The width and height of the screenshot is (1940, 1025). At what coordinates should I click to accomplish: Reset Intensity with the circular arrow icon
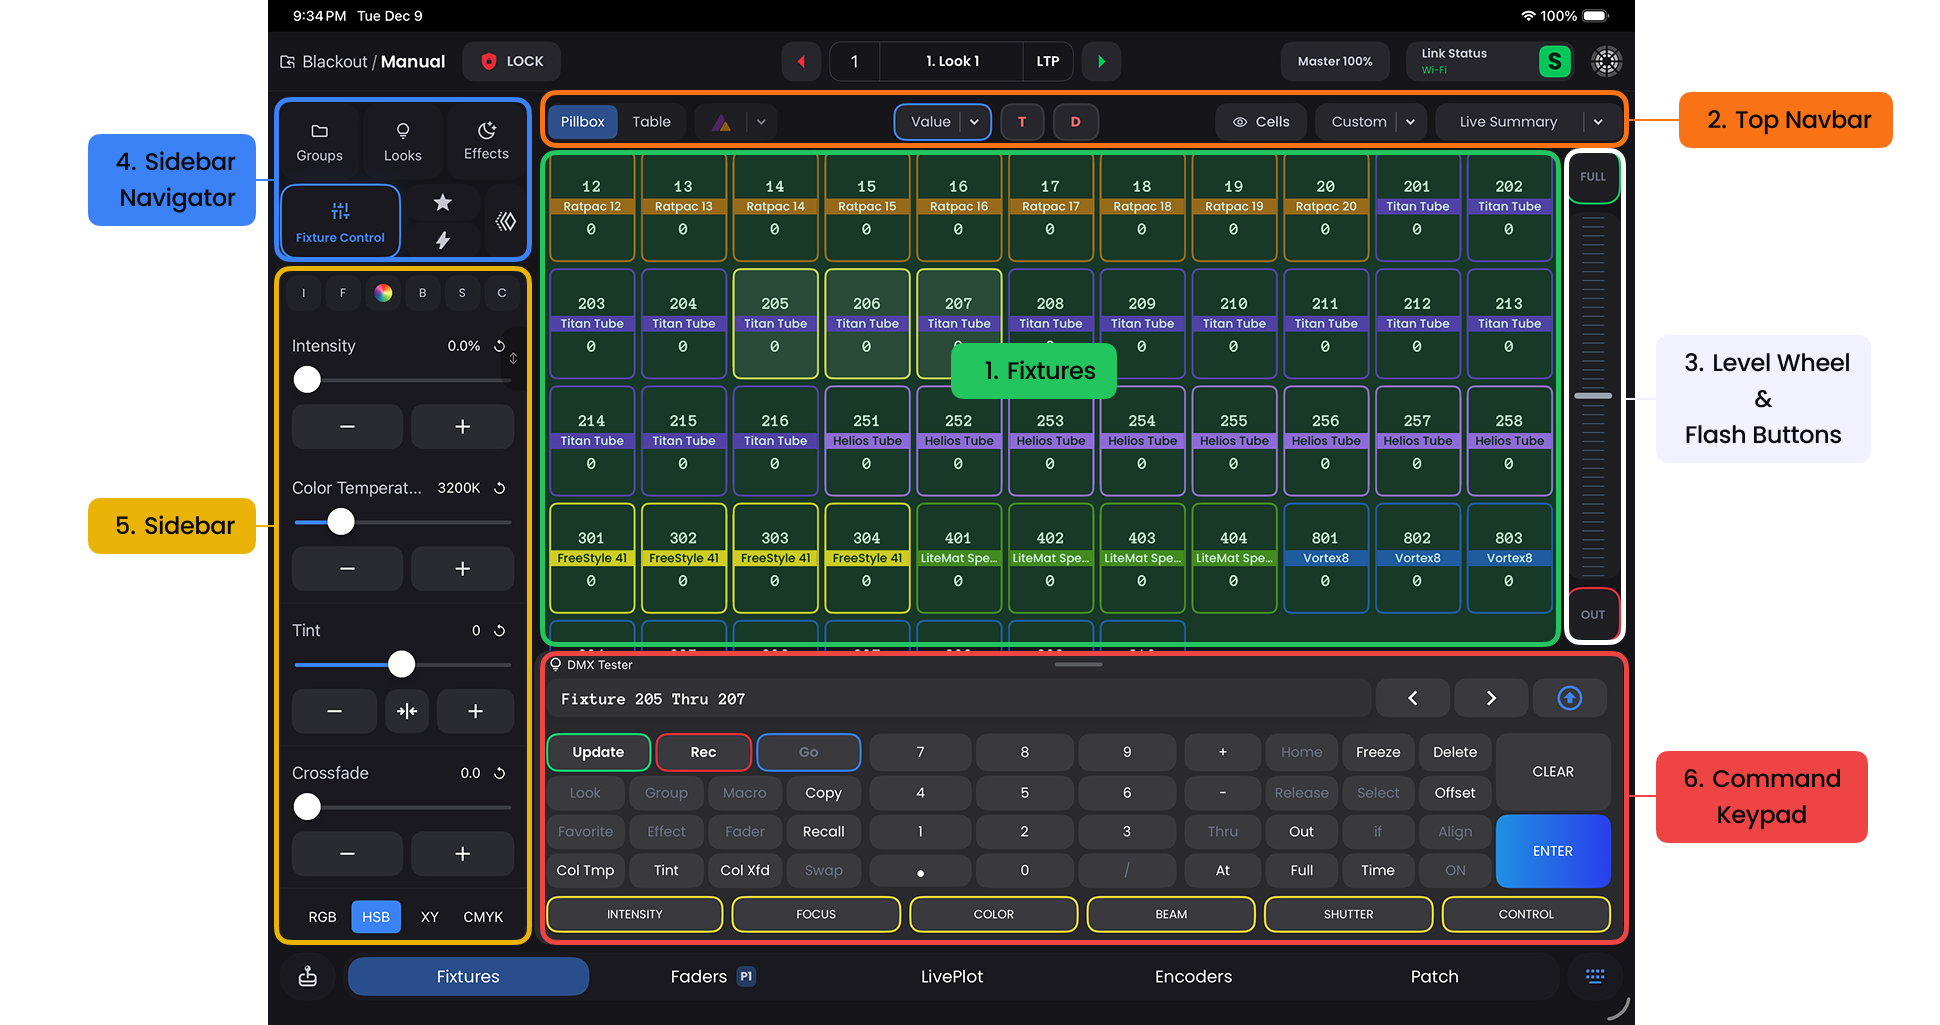coord(500,346)
